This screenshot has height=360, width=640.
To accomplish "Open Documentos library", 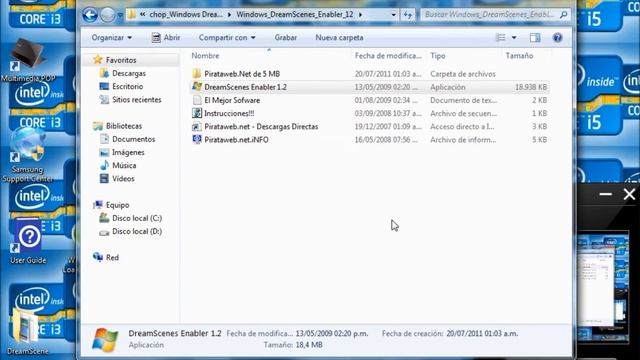I will point(133,139).
